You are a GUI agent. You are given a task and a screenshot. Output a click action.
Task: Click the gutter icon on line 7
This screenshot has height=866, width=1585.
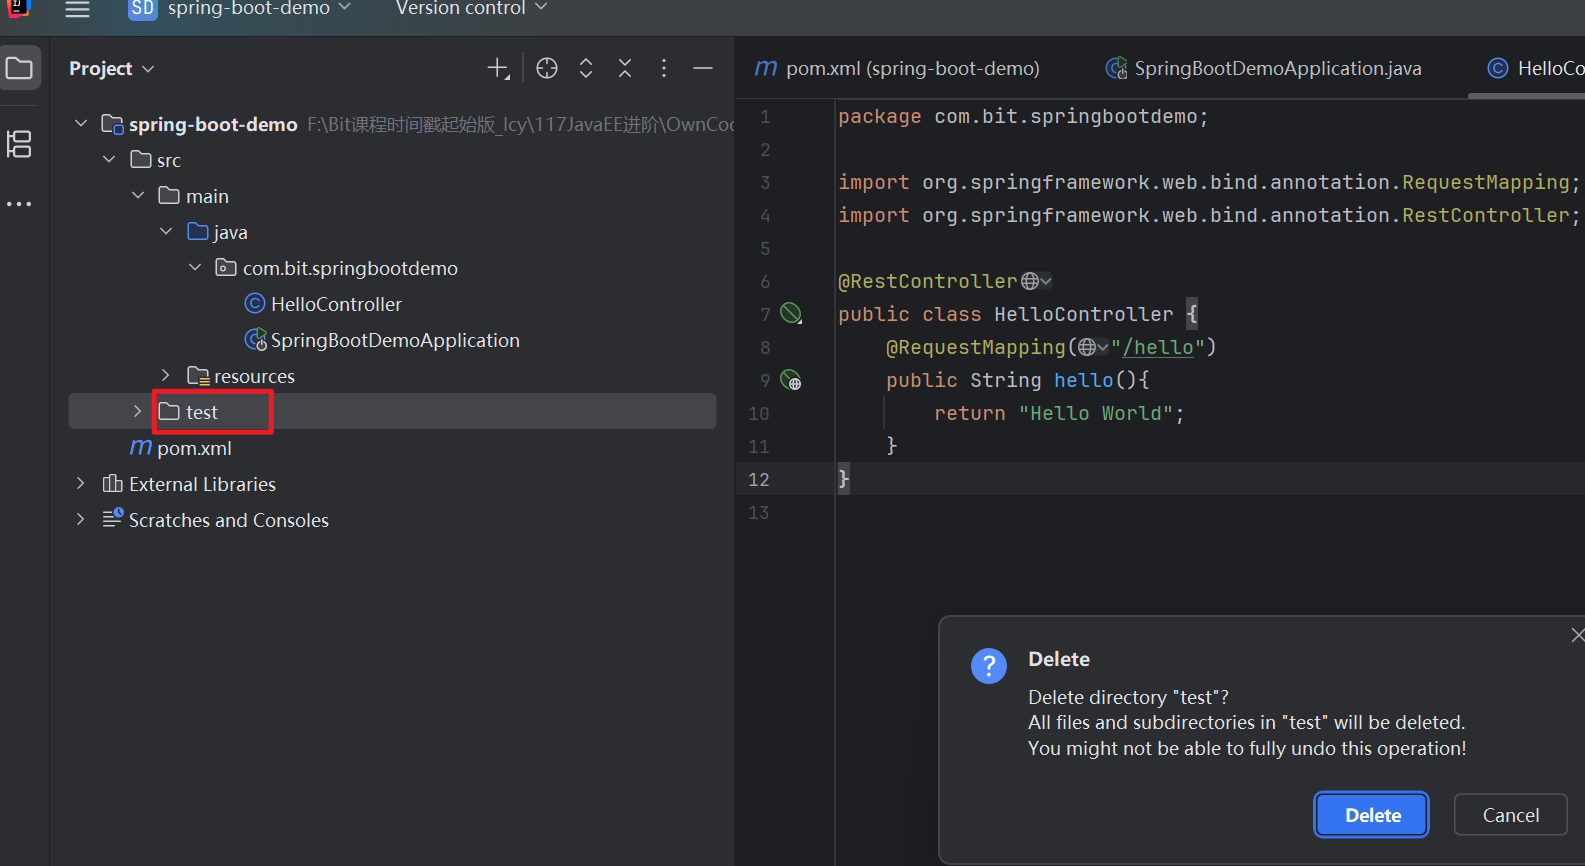[791, 314]
